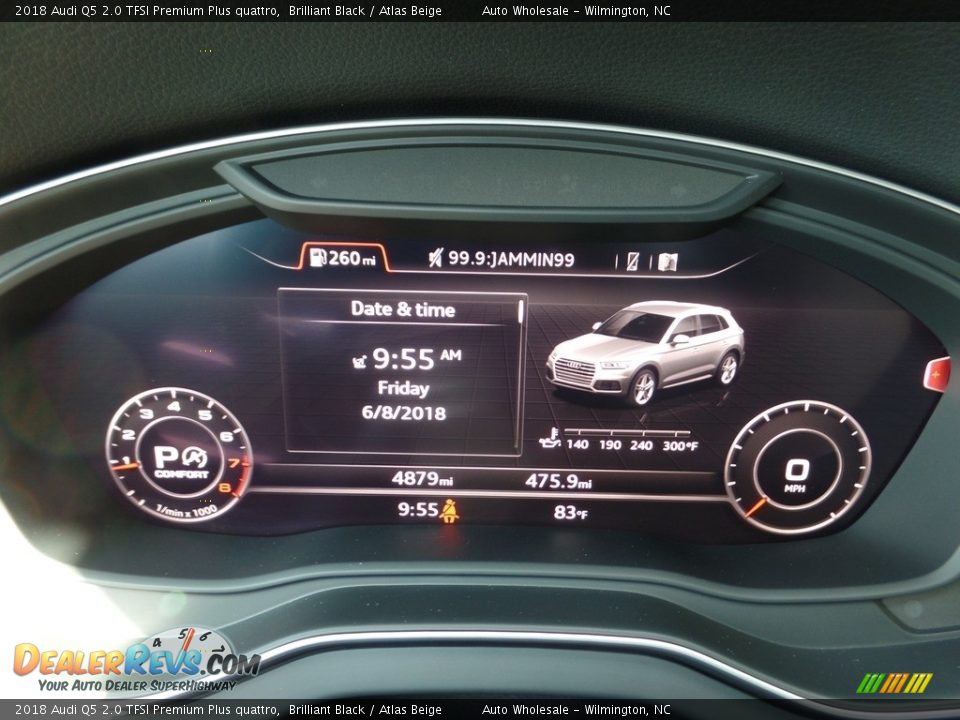The image size is (960, 720).
Task: Click the 83°F outside temperature reading
Action: tap(570, 512)
